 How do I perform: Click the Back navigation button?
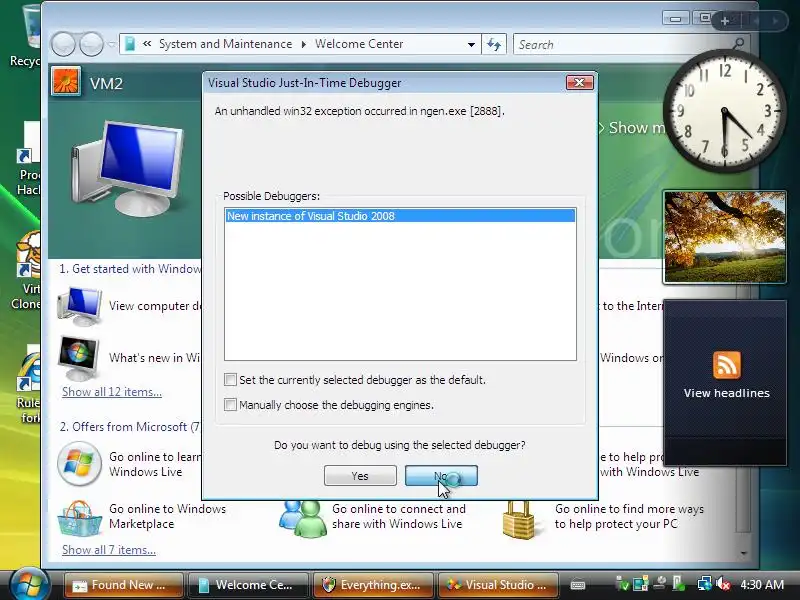coord(63,44)
